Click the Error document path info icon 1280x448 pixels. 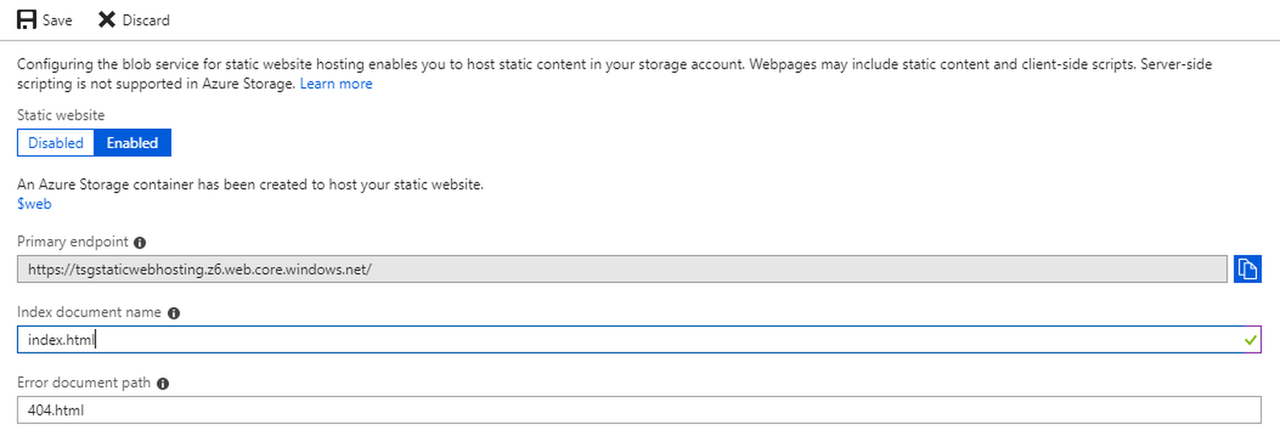tap(163, 383)
